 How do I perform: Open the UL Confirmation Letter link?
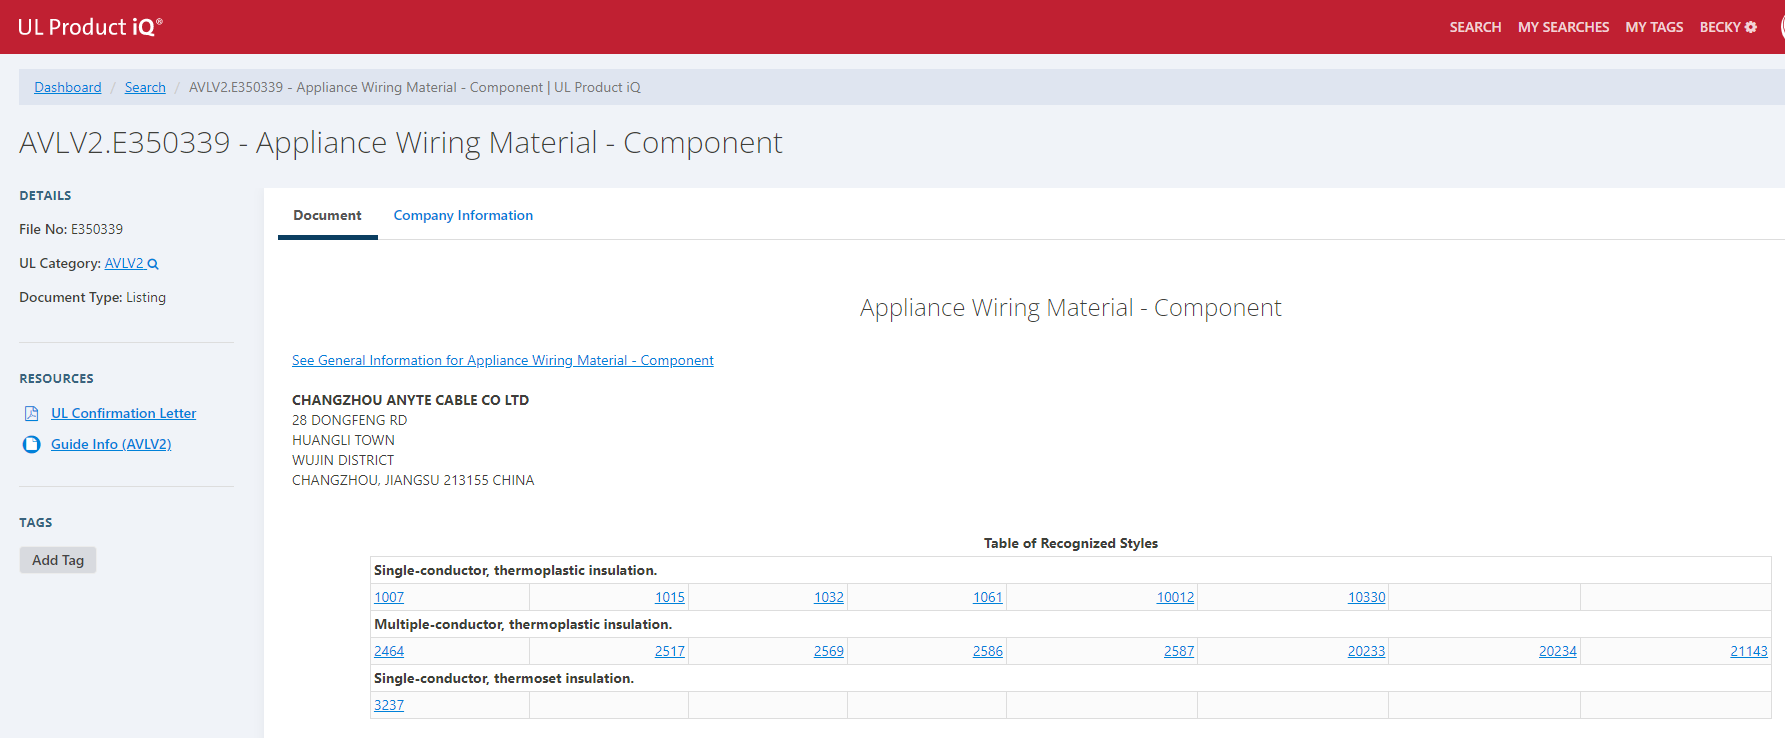(x=124, y=413)
